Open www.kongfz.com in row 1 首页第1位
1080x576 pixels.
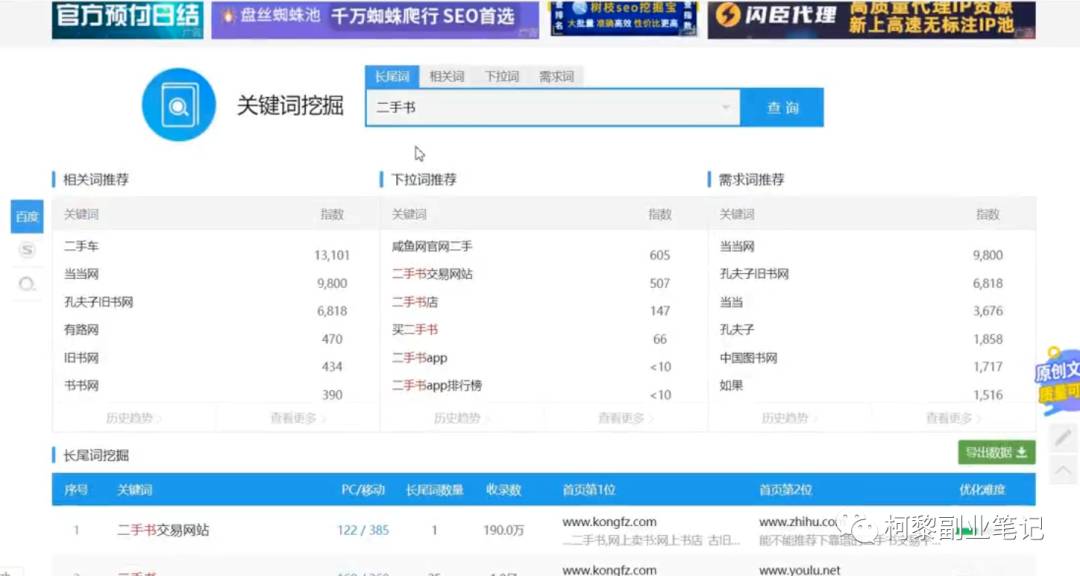tap(609, 522)
